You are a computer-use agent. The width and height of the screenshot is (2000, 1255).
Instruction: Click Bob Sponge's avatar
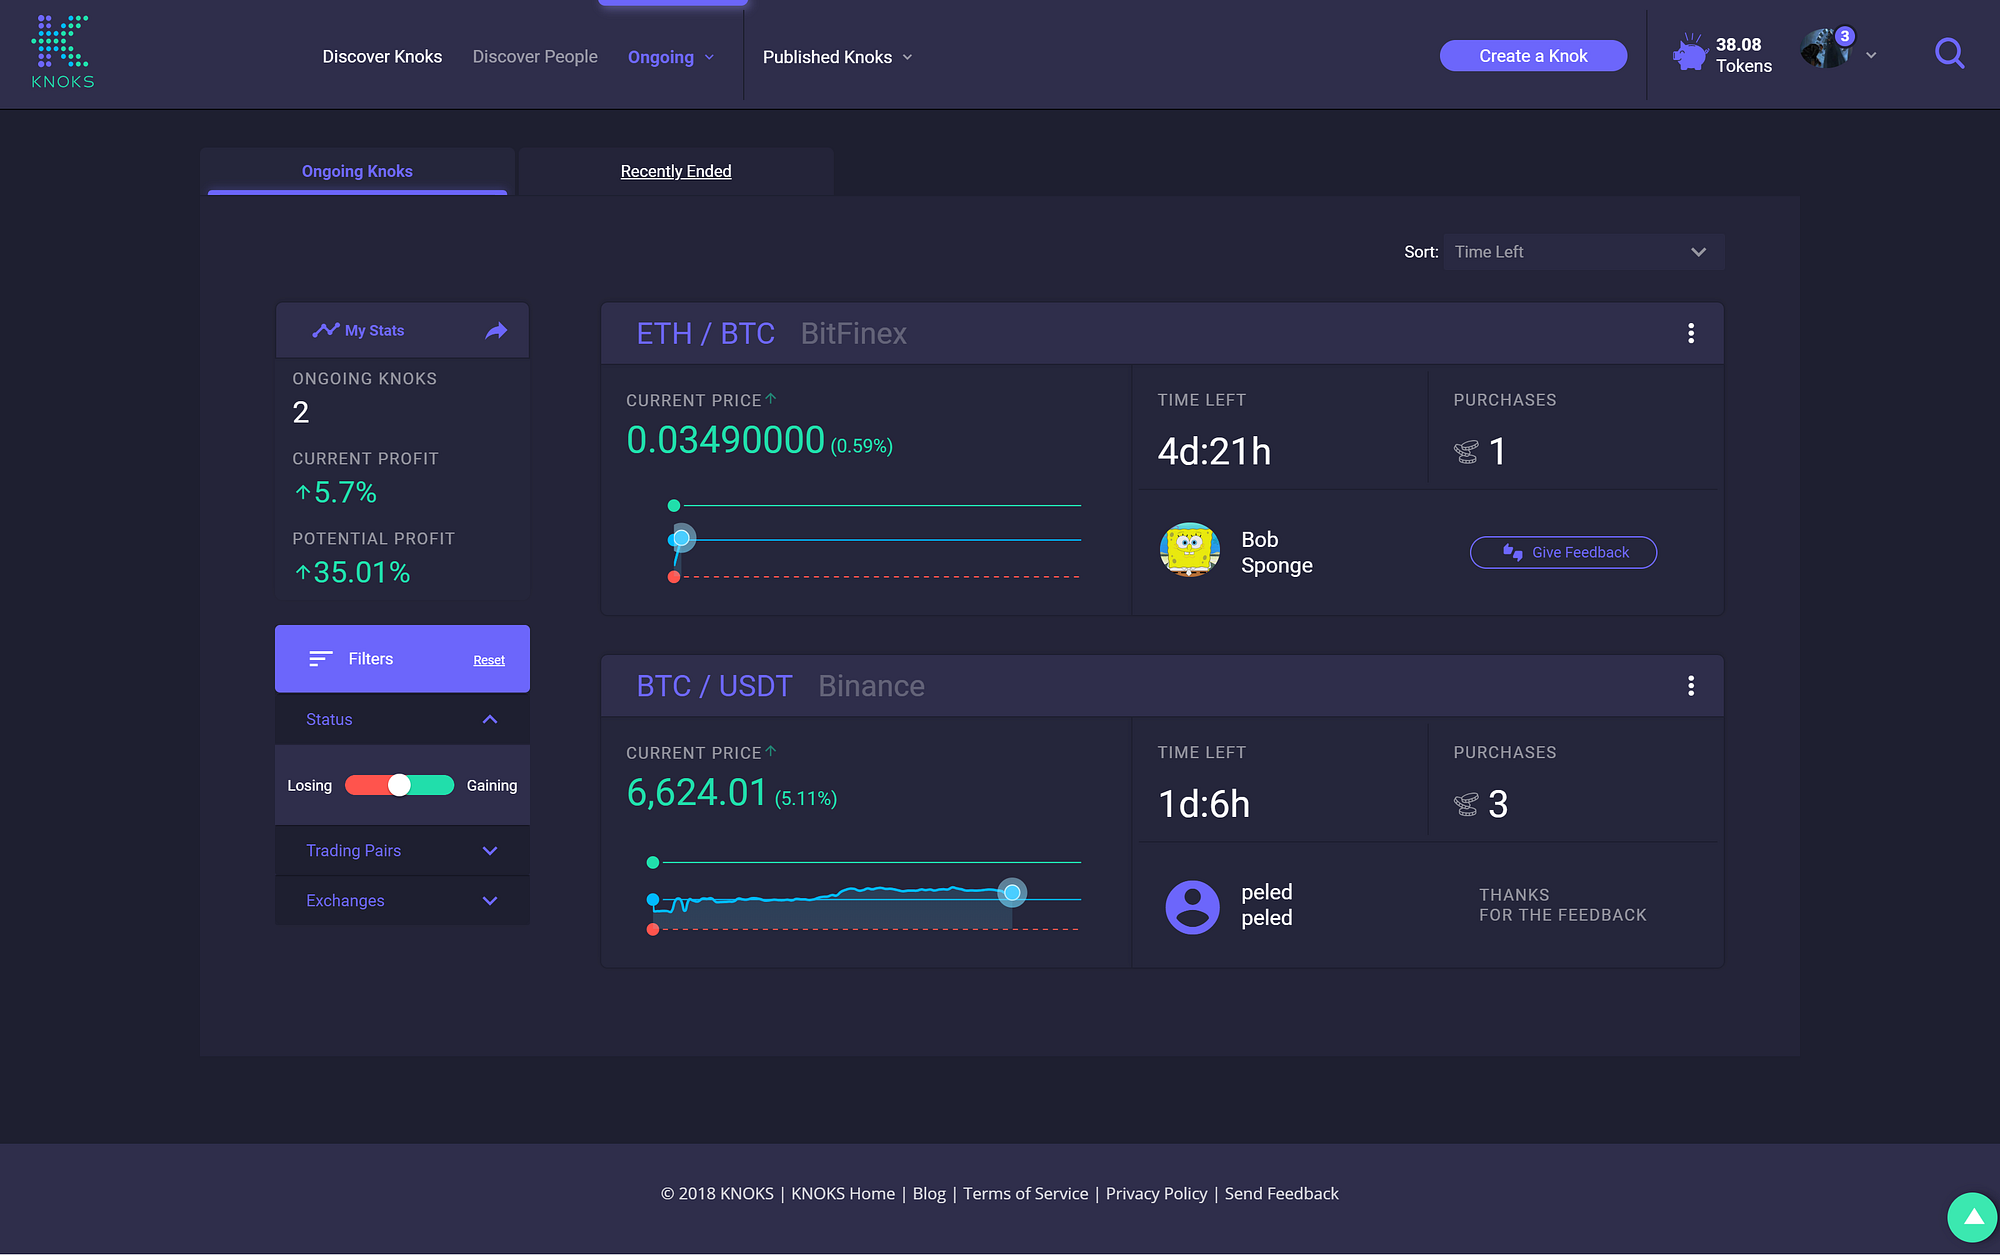click(1189, 551)
